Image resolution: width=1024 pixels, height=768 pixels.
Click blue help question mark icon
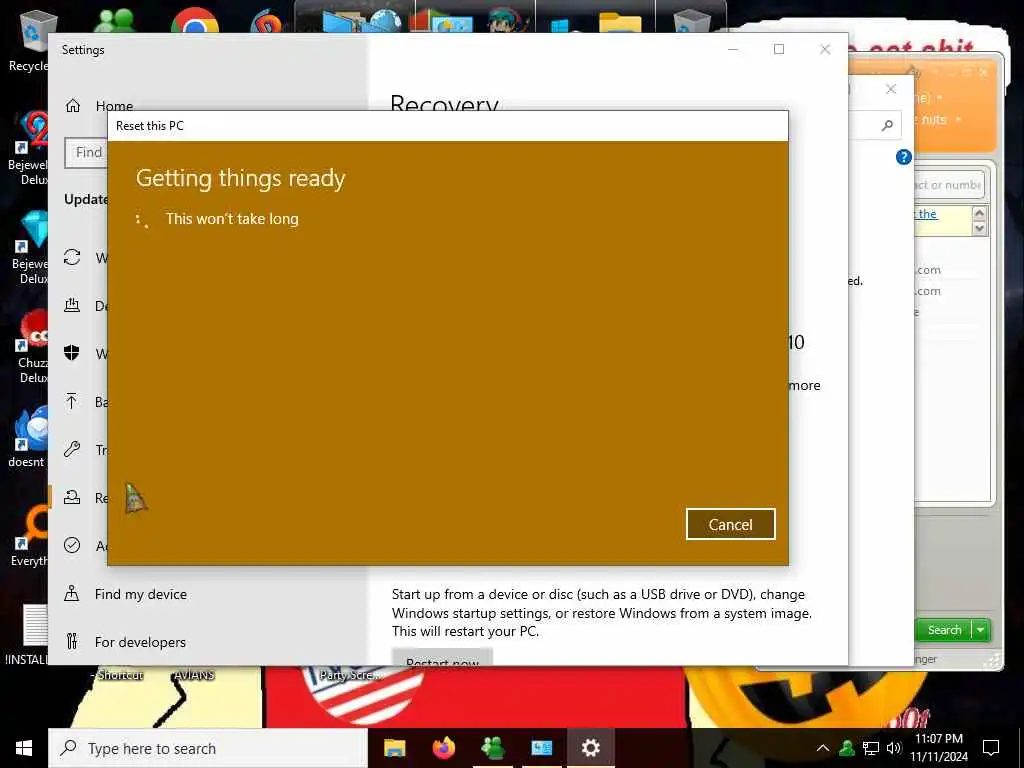[903, 157]
